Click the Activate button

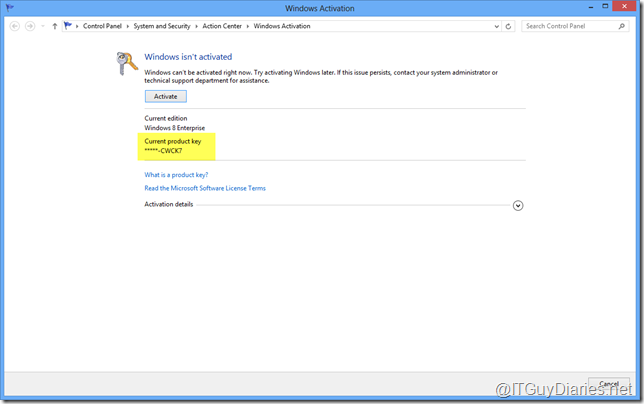(x=166, y=96)
